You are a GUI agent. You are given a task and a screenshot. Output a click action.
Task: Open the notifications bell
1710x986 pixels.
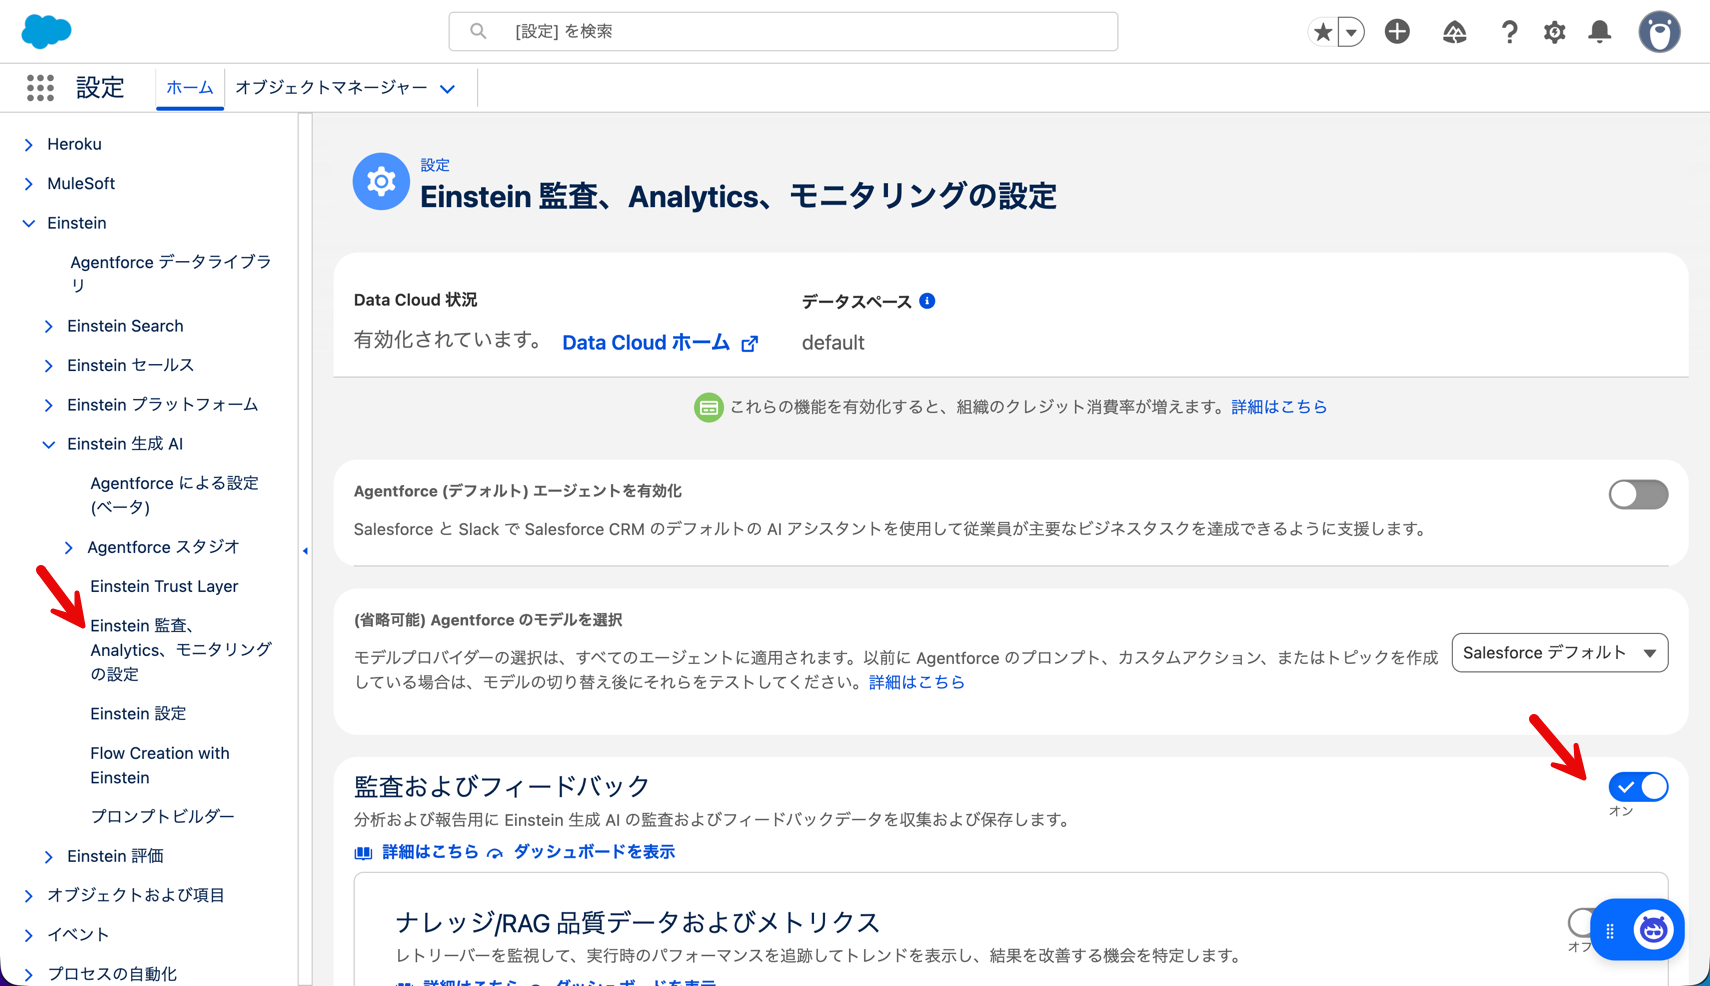click(x=1600, y=32)
